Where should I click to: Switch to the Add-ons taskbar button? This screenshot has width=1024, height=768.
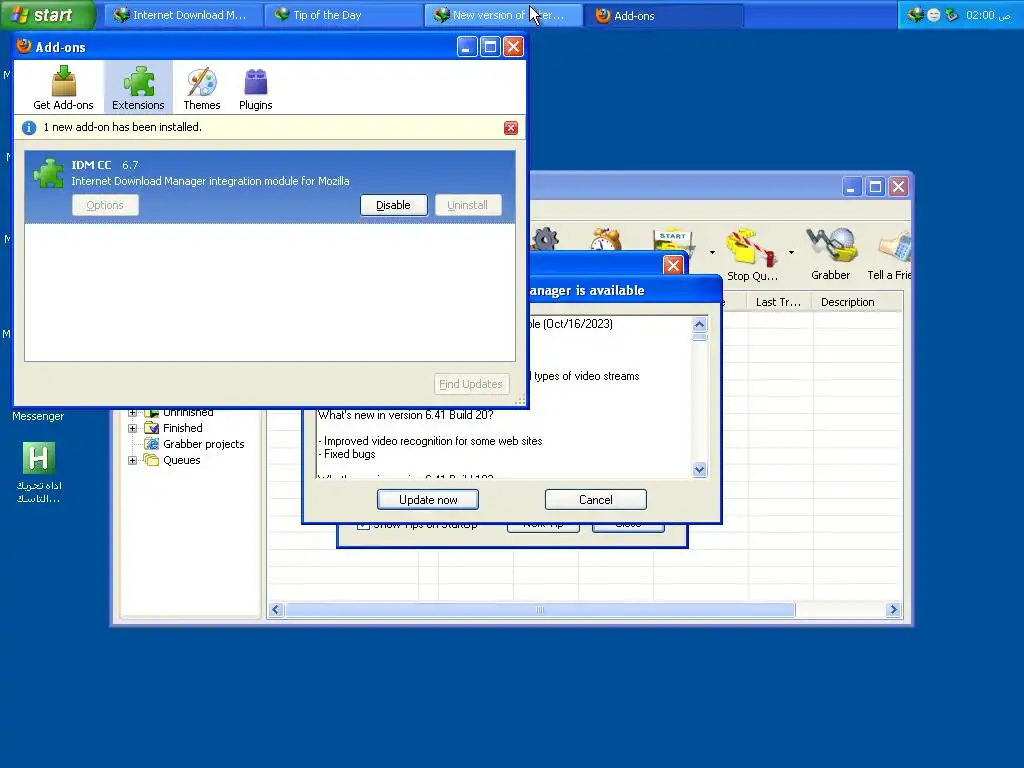coord(663,15)
